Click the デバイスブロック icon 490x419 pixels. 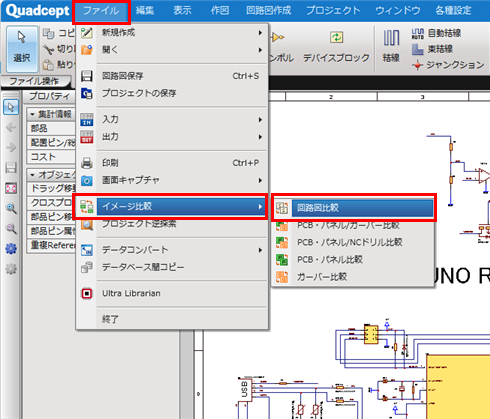(336, 38)
